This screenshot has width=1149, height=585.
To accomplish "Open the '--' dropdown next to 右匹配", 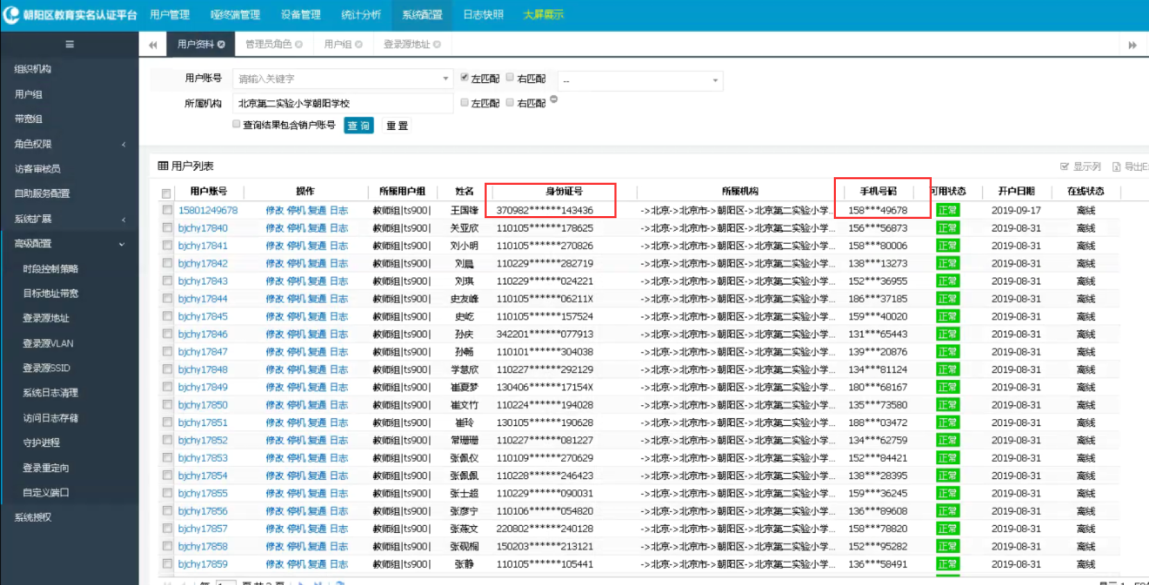I will tap(640, 81).
